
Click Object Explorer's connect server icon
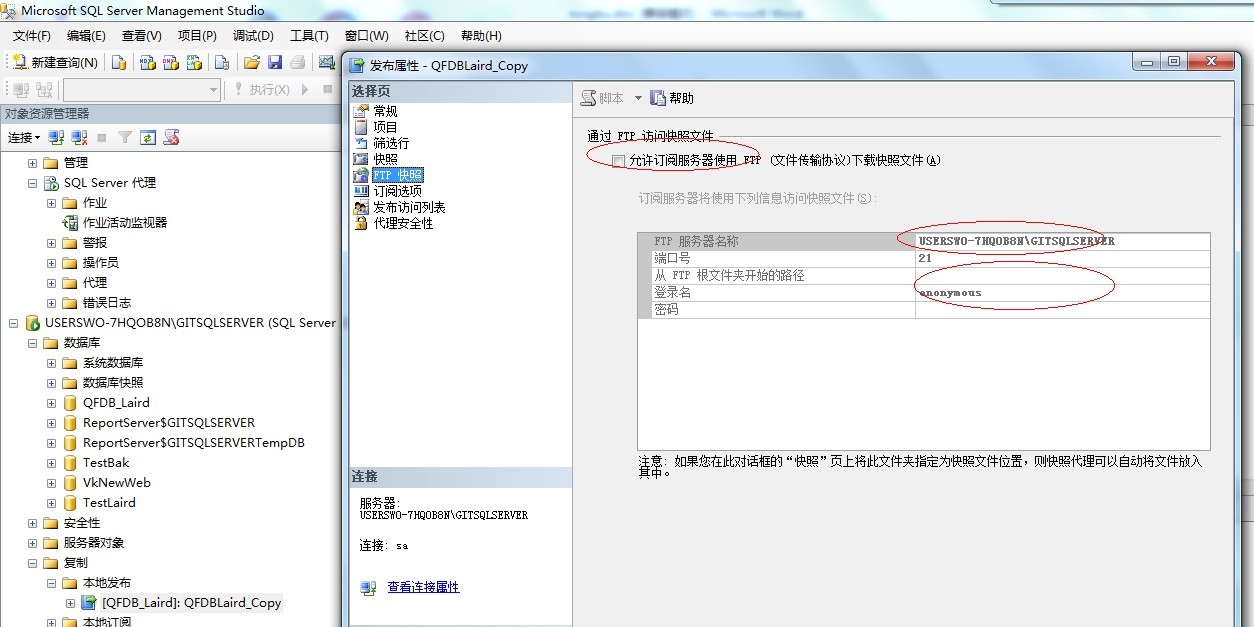pyautogui.click(x=56, y=138)
